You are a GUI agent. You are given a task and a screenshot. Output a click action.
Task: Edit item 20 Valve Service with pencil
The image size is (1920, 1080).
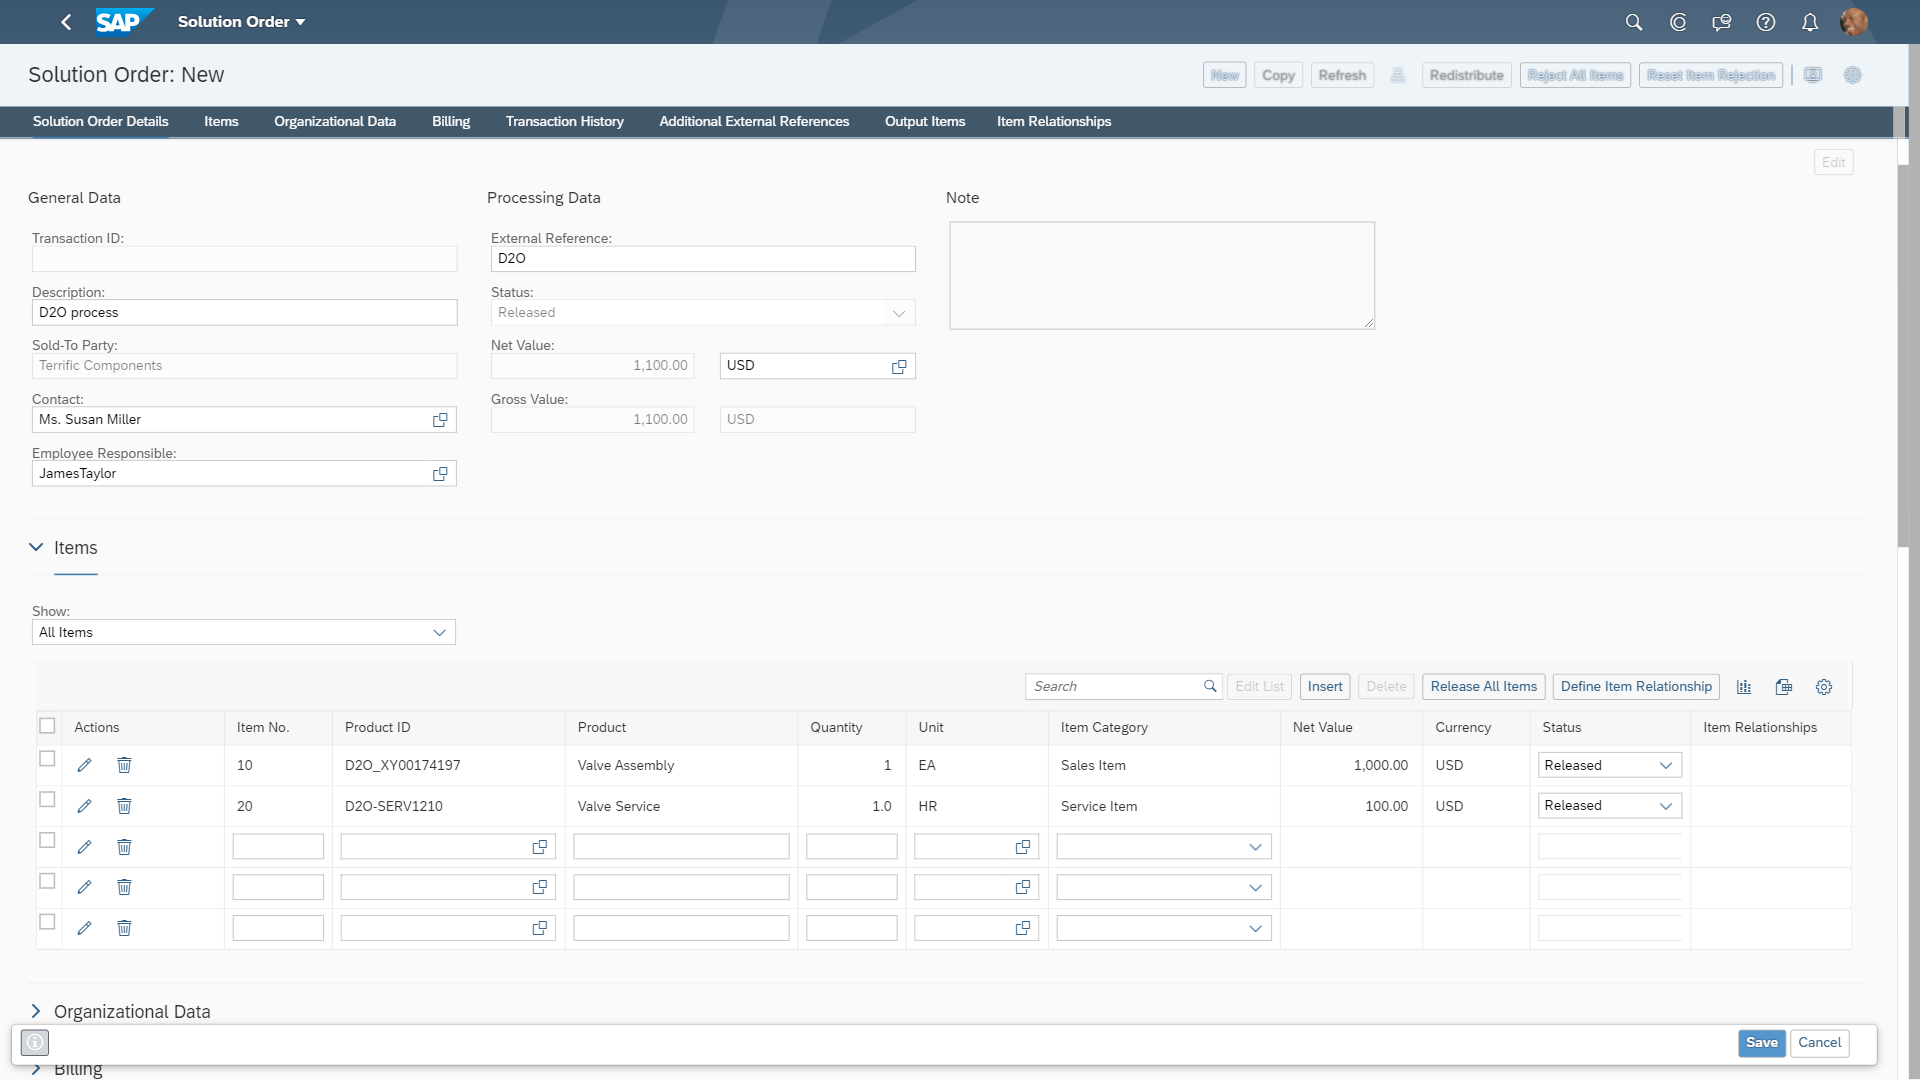[x=84, y=806]
